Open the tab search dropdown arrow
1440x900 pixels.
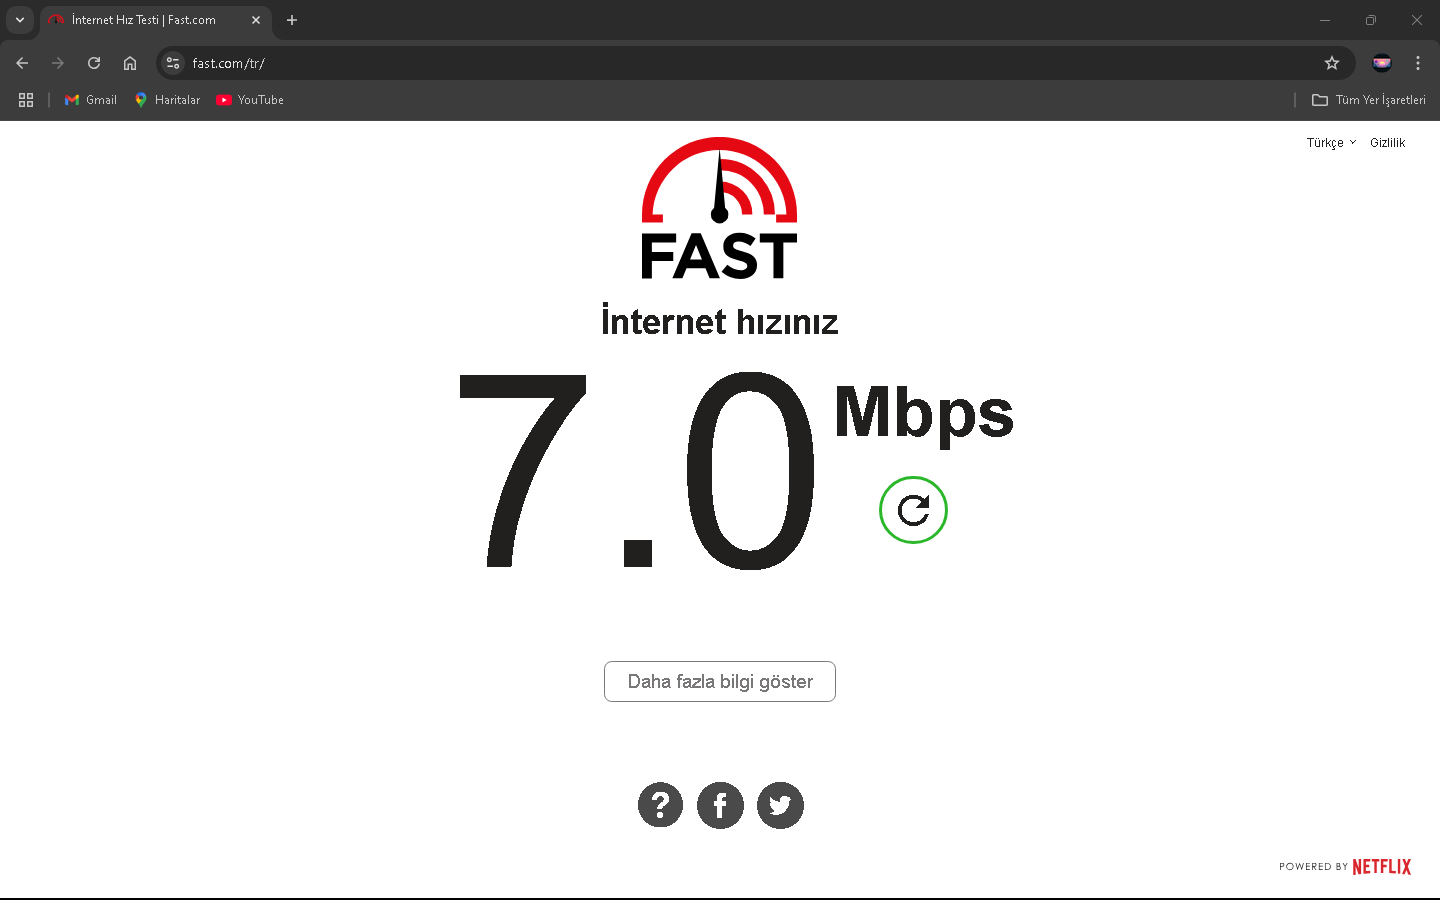(20, 20)
